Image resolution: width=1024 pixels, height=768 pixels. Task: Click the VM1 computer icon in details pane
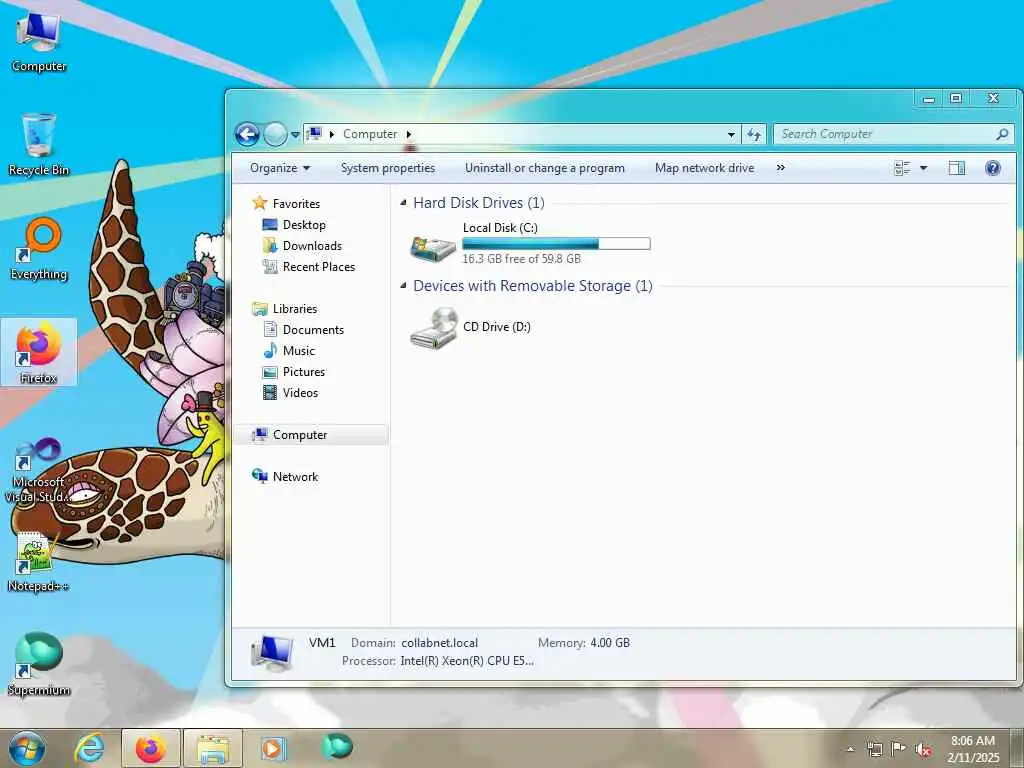click(272, 652)
